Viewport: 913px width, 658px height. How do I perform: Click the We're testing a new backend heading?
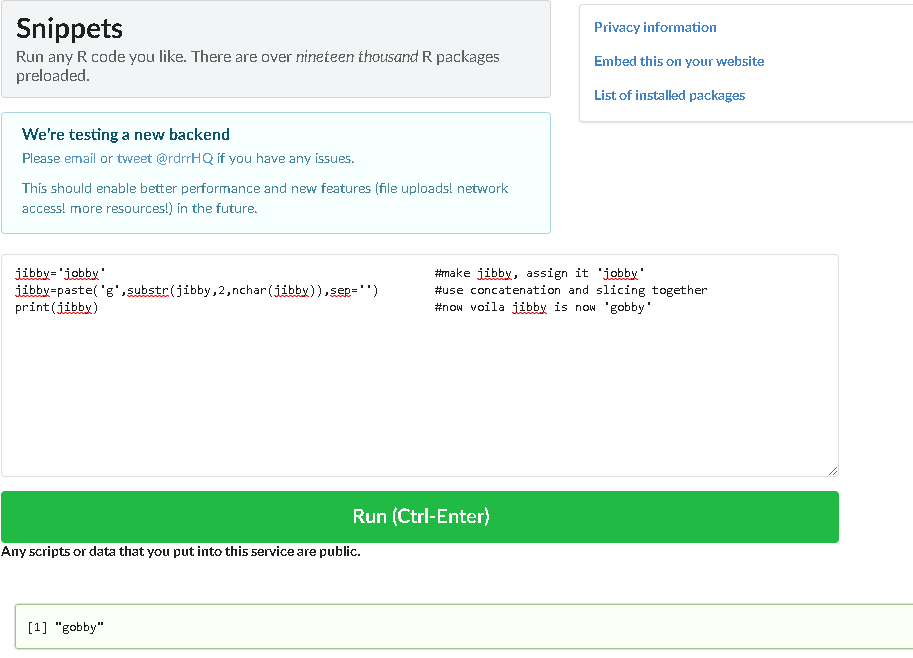pos(124,133)
